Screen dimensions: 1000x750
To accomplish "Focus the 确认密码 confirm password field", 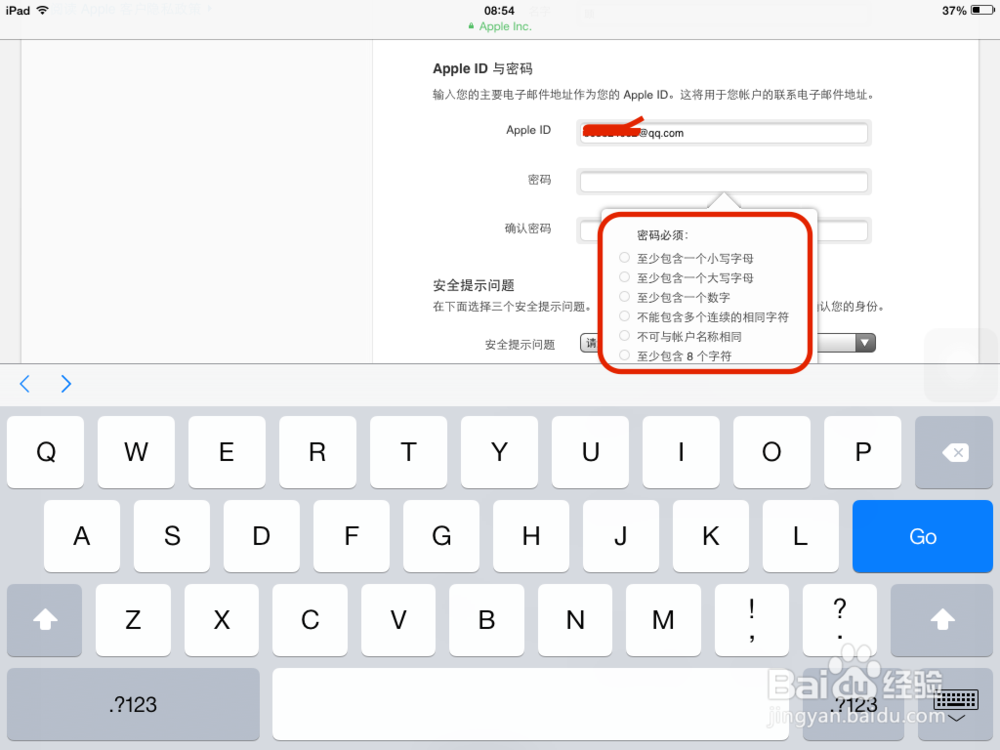I will 724,230.
